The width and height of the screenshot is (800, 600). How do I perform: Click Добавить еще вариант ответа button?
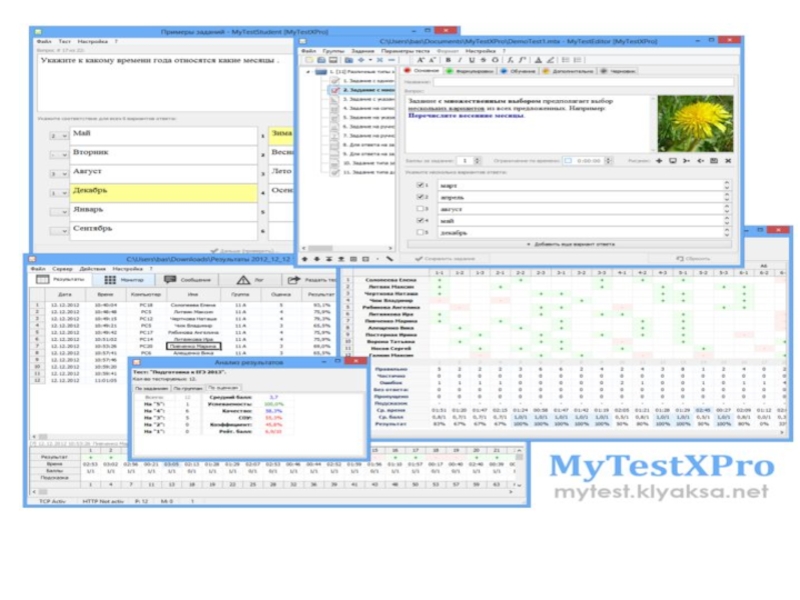pyautogui.click(x=569, y=243)
